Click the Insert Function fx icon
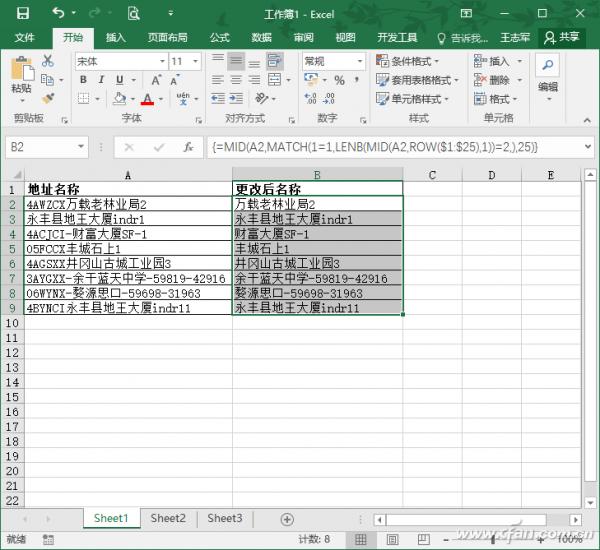The height and width of the screenshot is (550, 600). point(187,147)
